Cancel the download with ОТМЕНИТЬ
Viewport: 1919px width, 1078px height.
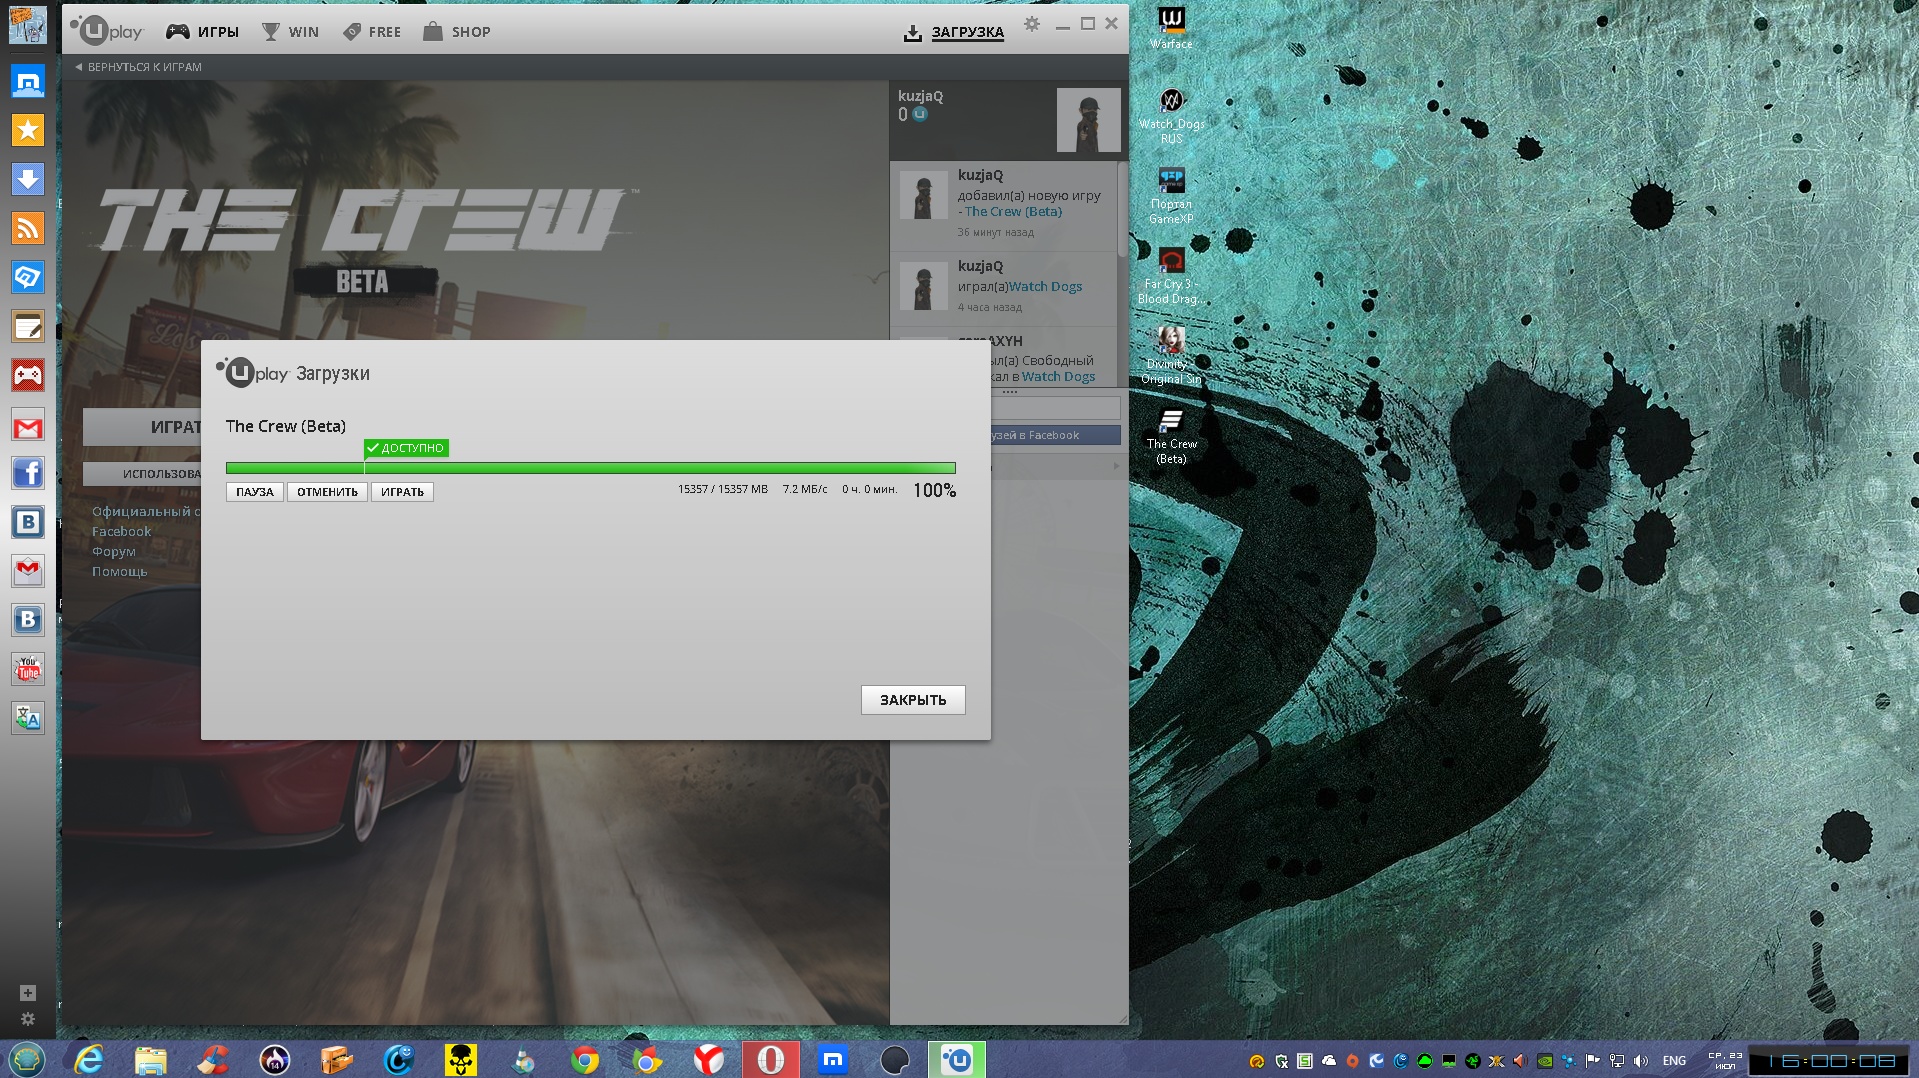point(327,492)
